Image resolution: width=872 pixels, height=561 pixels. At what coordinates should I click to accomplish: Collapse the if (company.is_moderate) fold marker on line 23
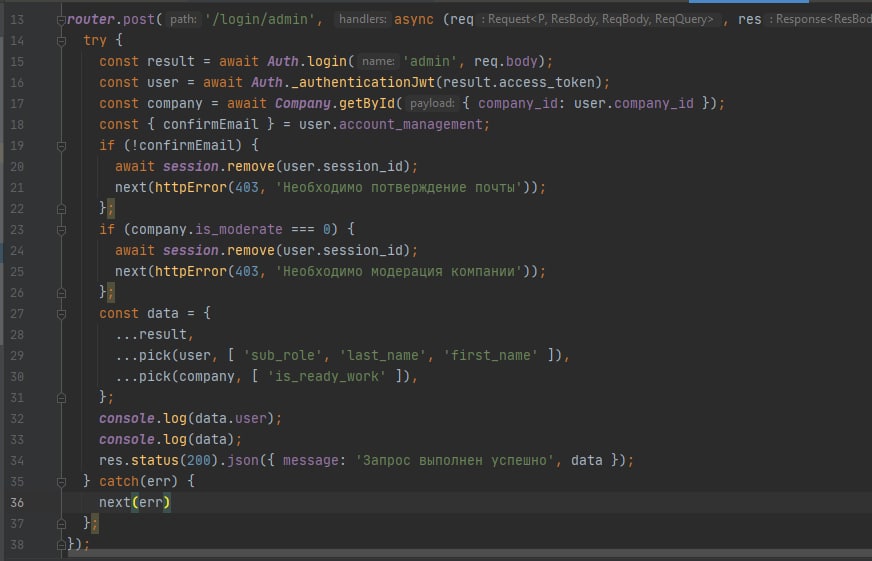pyautogui.click(x=61, y=230)
